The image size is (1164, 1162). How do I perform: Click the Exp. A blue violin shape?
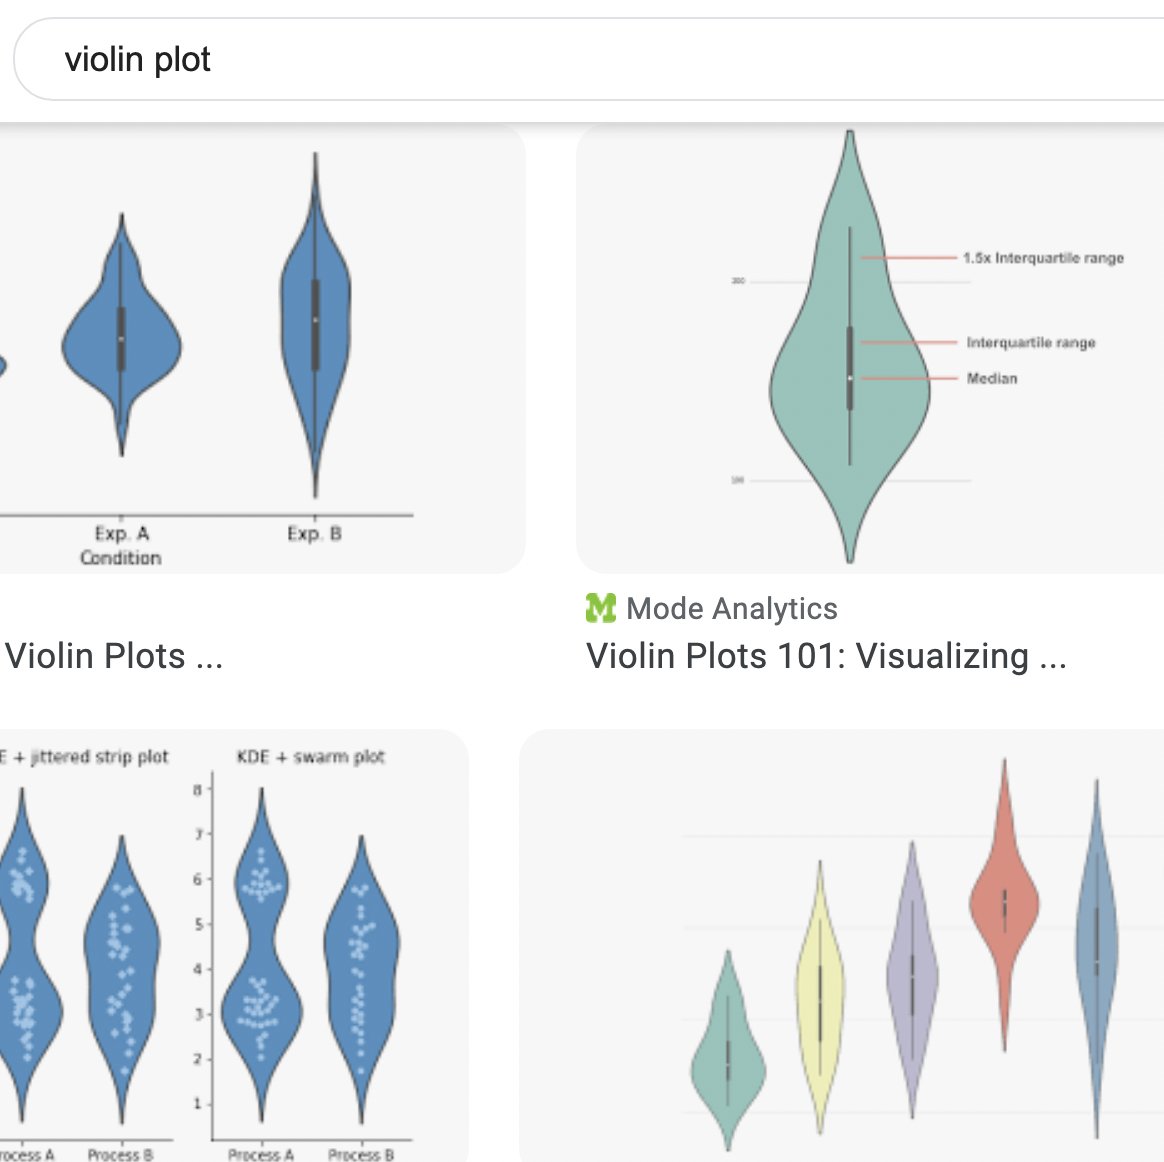click(122, 340)
